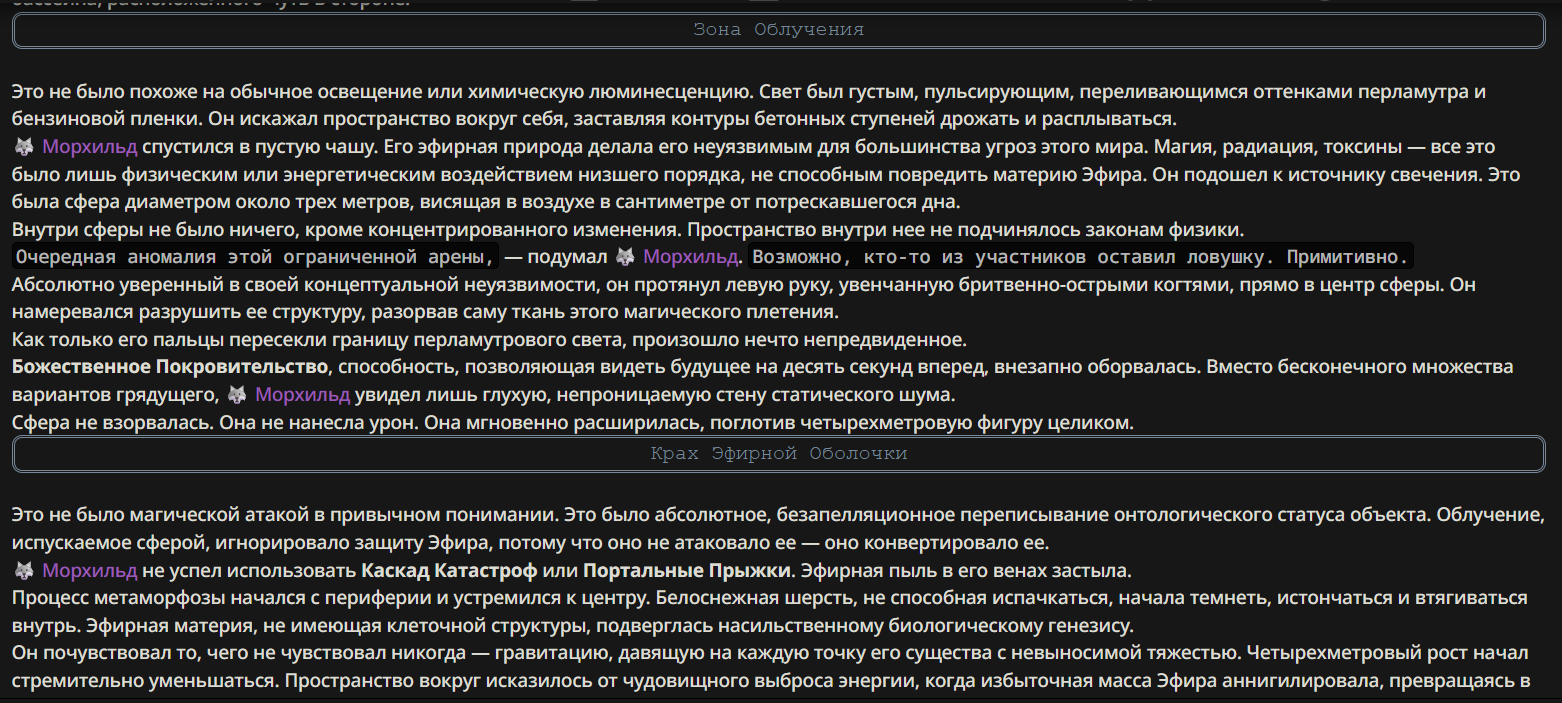Image resolution: width=1562 pixels, height=703 pixels.
Task: Click the wolf icon before "Морхильд увидел лишь"
Action: point(237,395)
